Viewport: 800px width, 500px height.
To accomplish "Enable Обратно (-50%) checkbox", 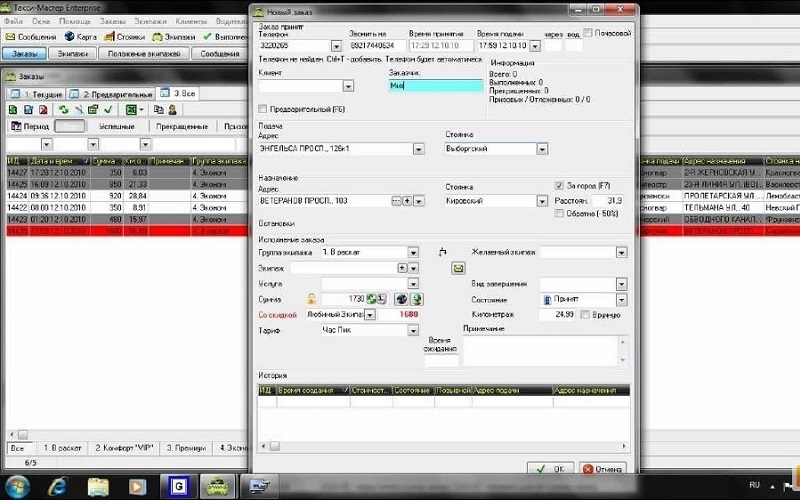I will click(x=559, y=213).
